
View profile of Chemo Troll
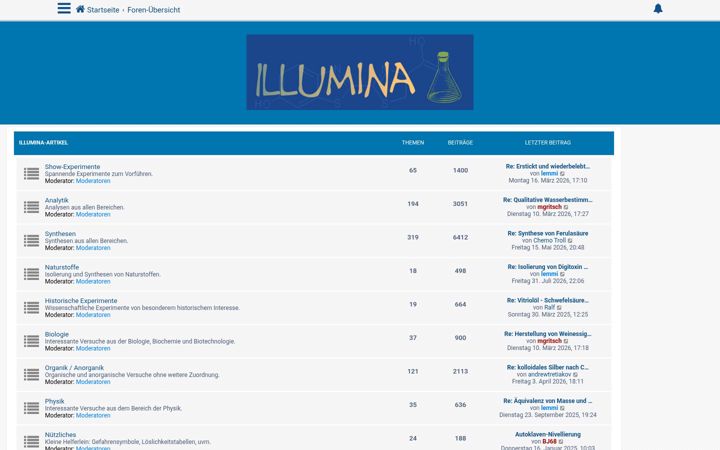pyautogui.click(x=550, y=241)
